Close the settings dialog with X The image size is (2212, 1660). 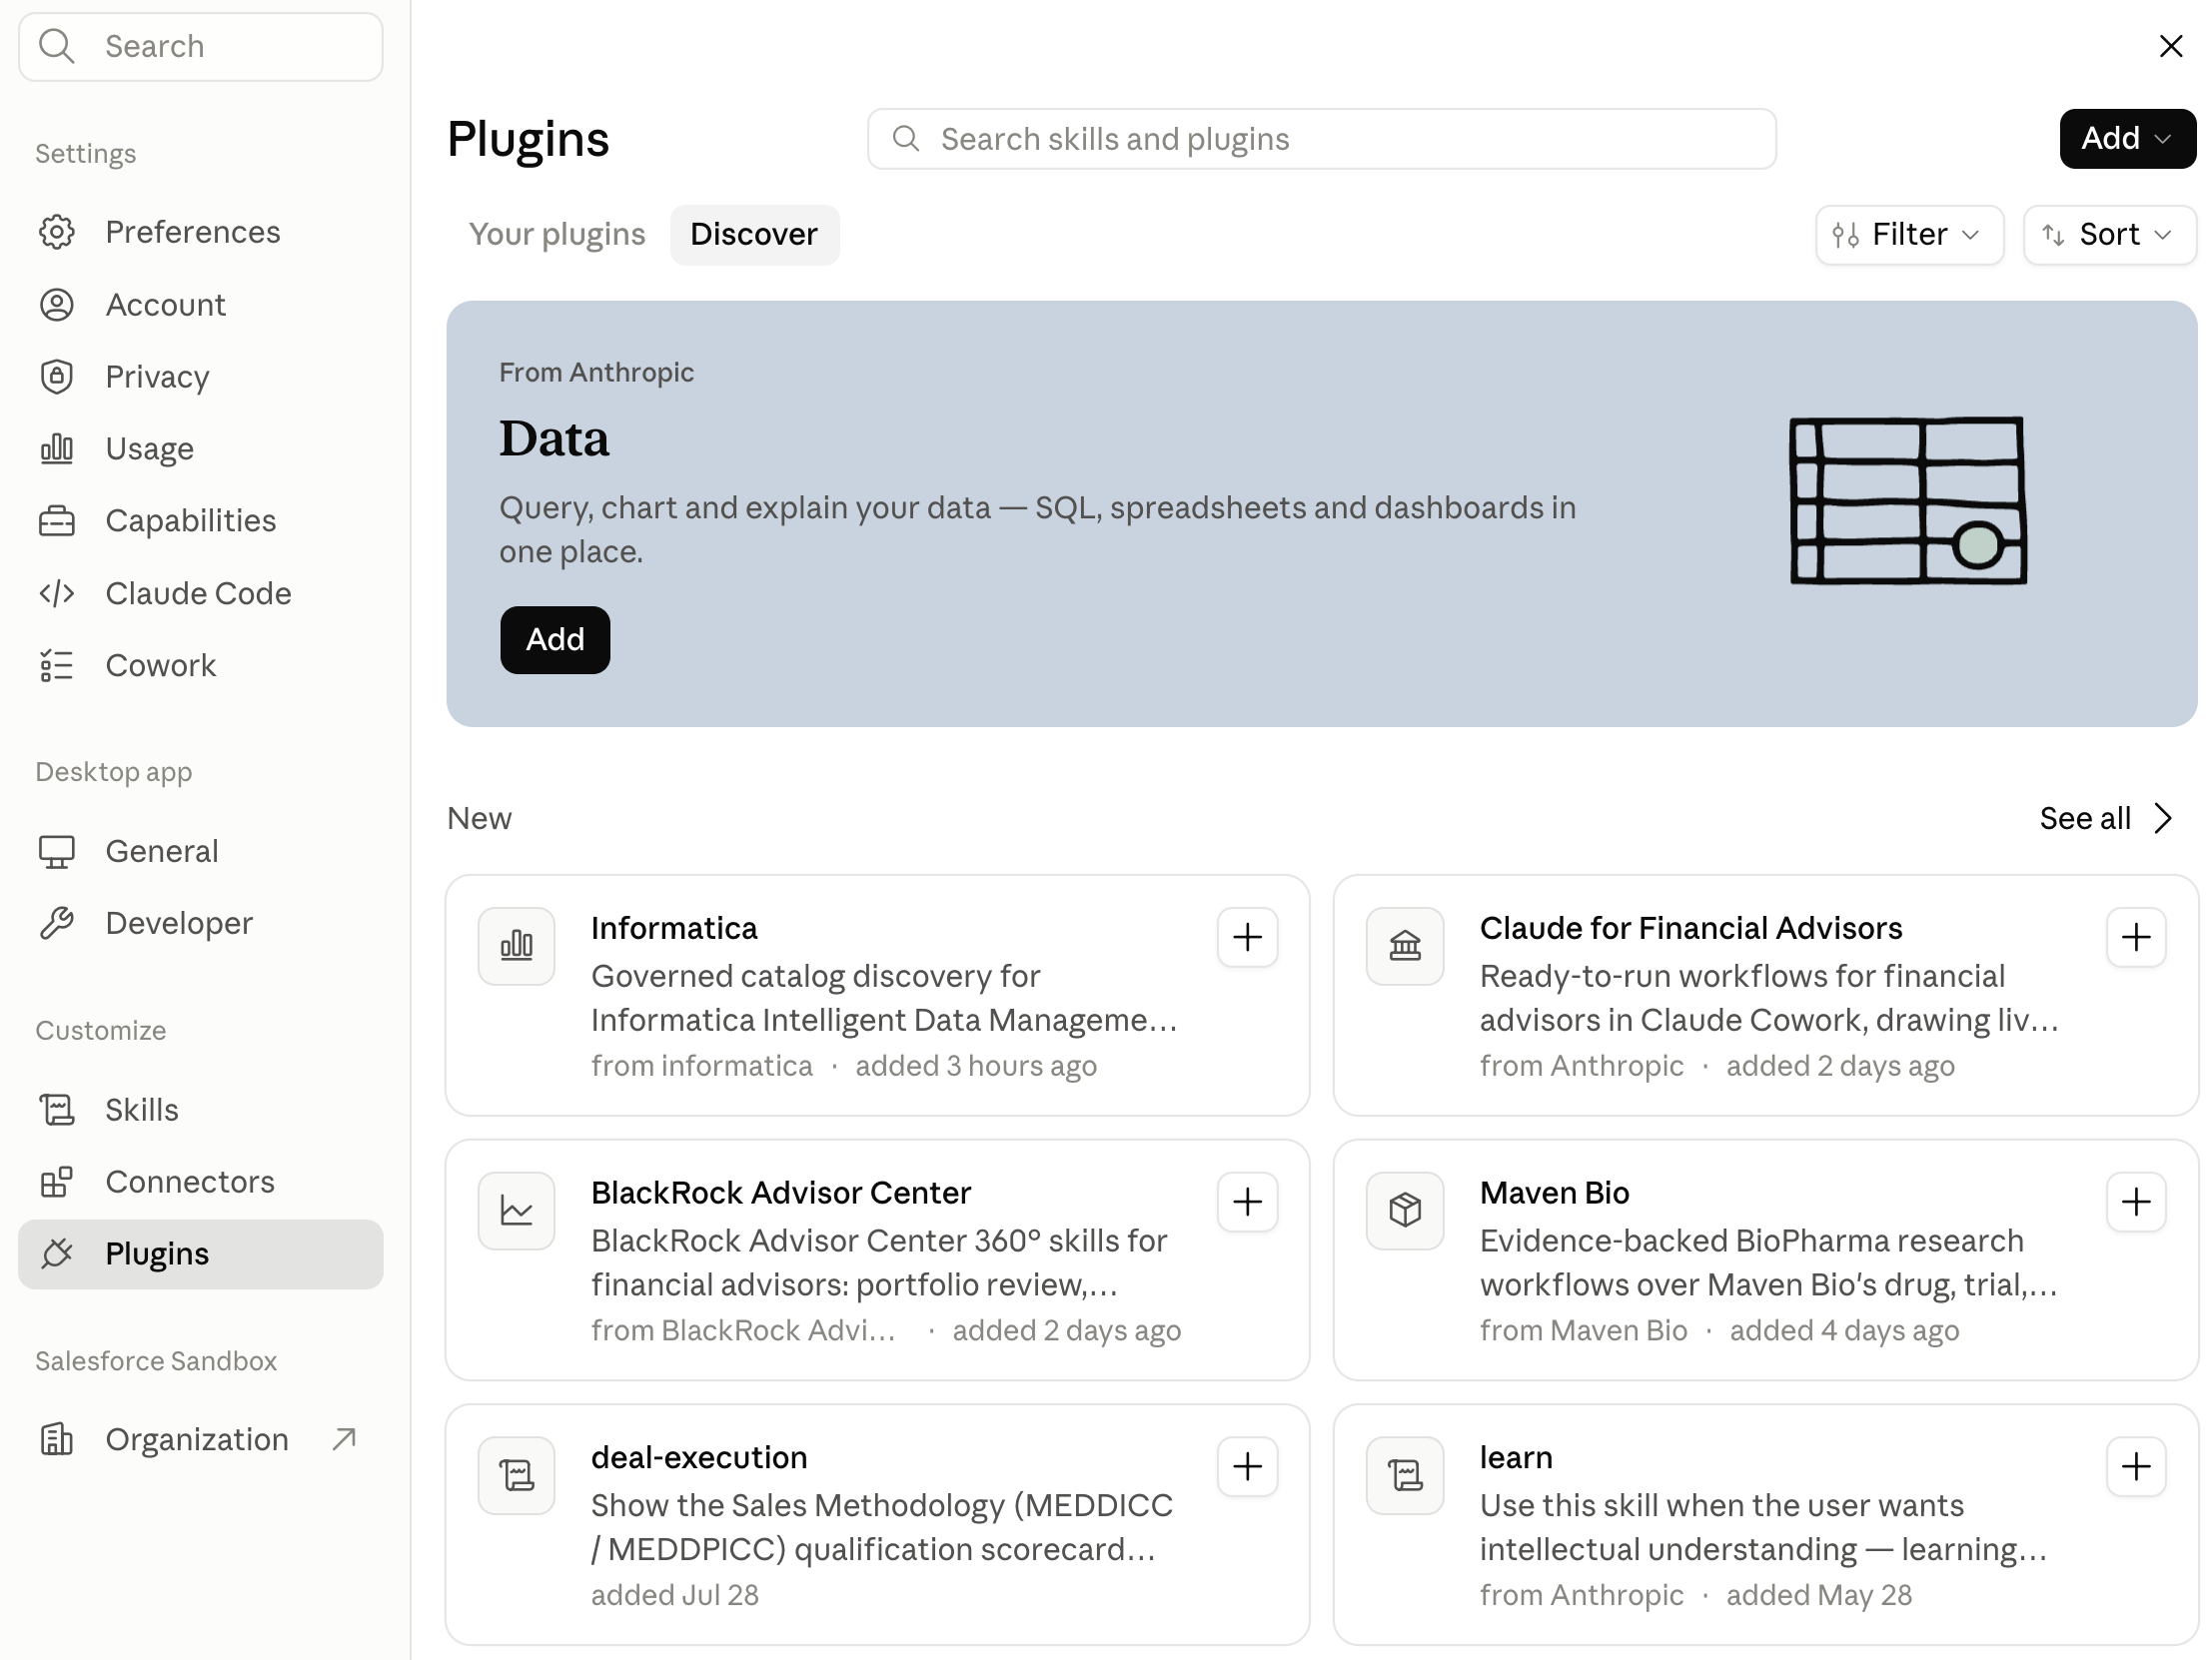click(x=2170, y=46)
